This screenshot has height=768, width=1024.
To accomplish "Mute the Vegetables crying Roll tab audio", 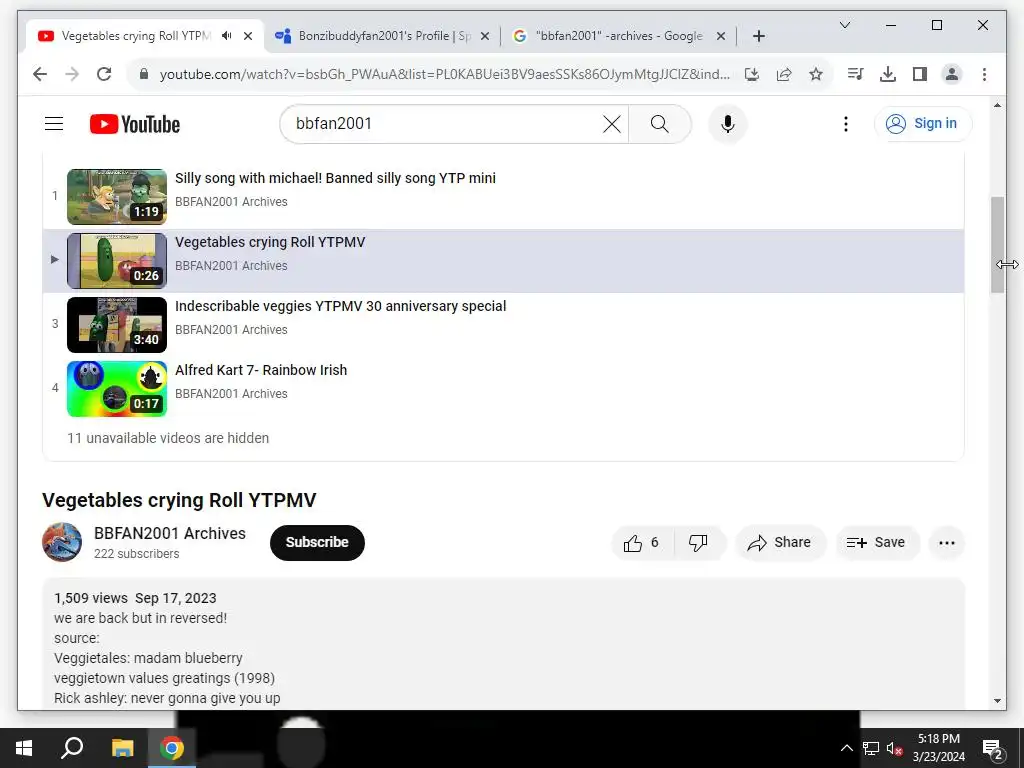I will click(227, 36).
